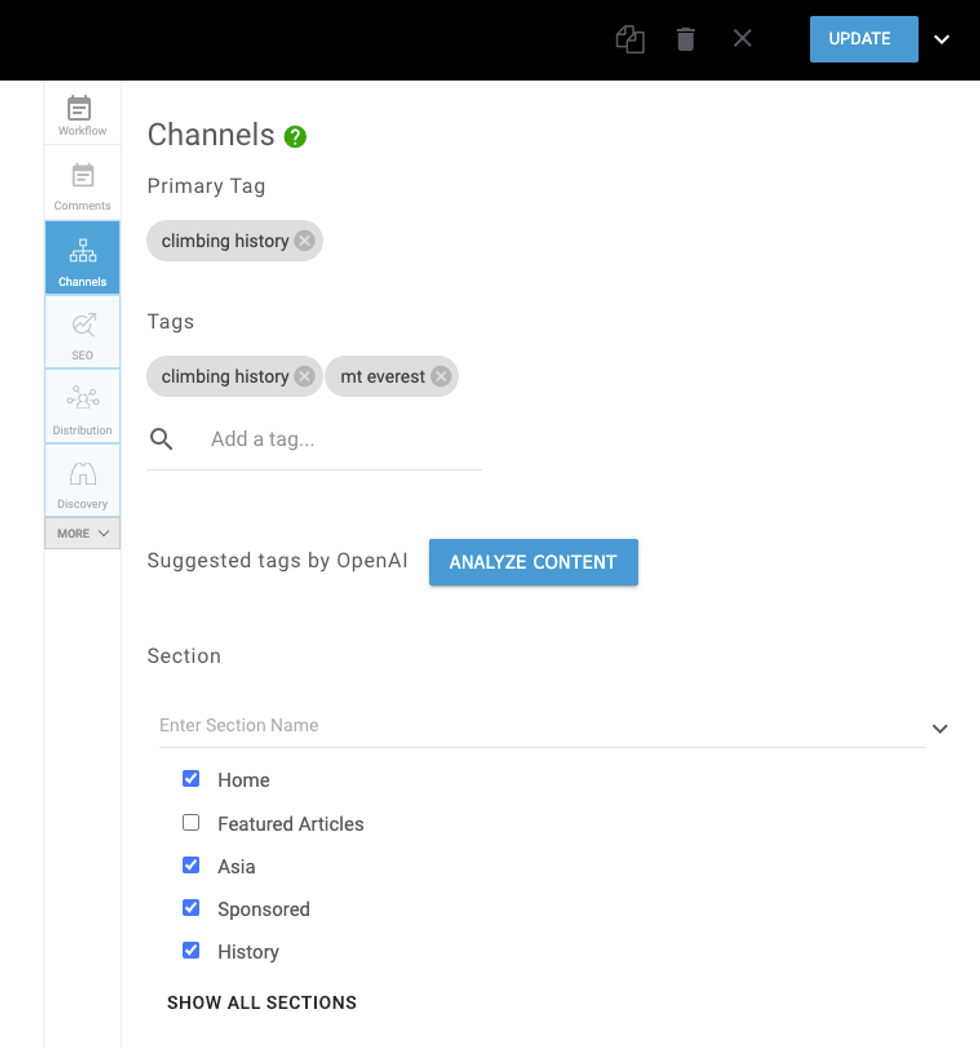Remove the mt everest tag
Viewport: 980px width, 1048px height.
[441, 377]
